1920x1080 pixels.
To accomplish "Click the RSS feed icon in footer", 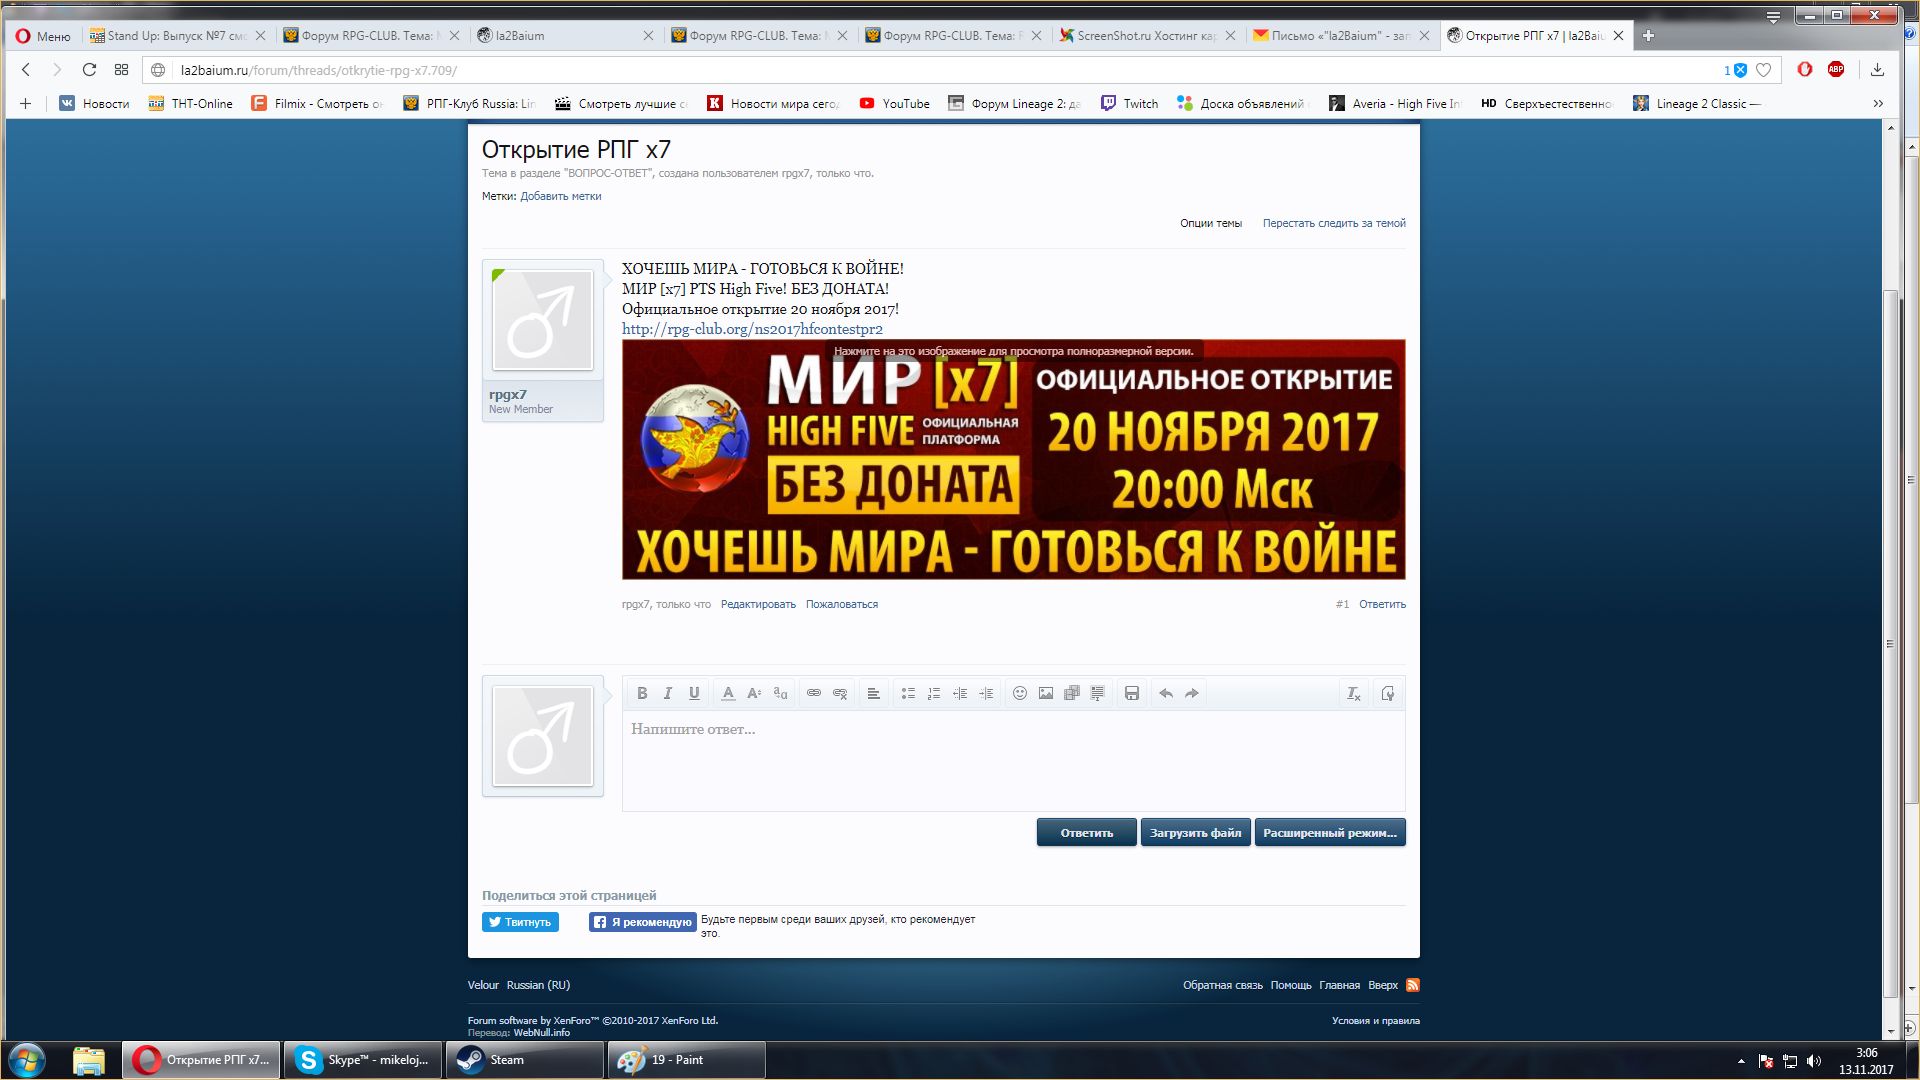I will click(1412, 985).
